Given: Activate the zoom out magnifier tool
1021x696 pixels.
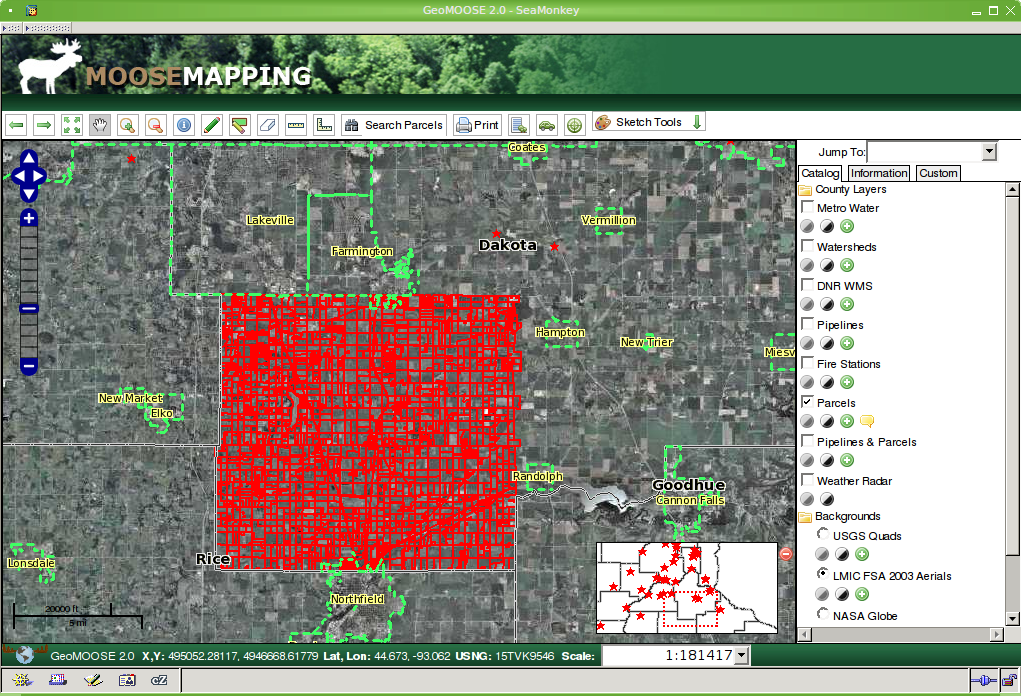Looking at the screenshot, I should pyautogui.click(x=155, y=125).
